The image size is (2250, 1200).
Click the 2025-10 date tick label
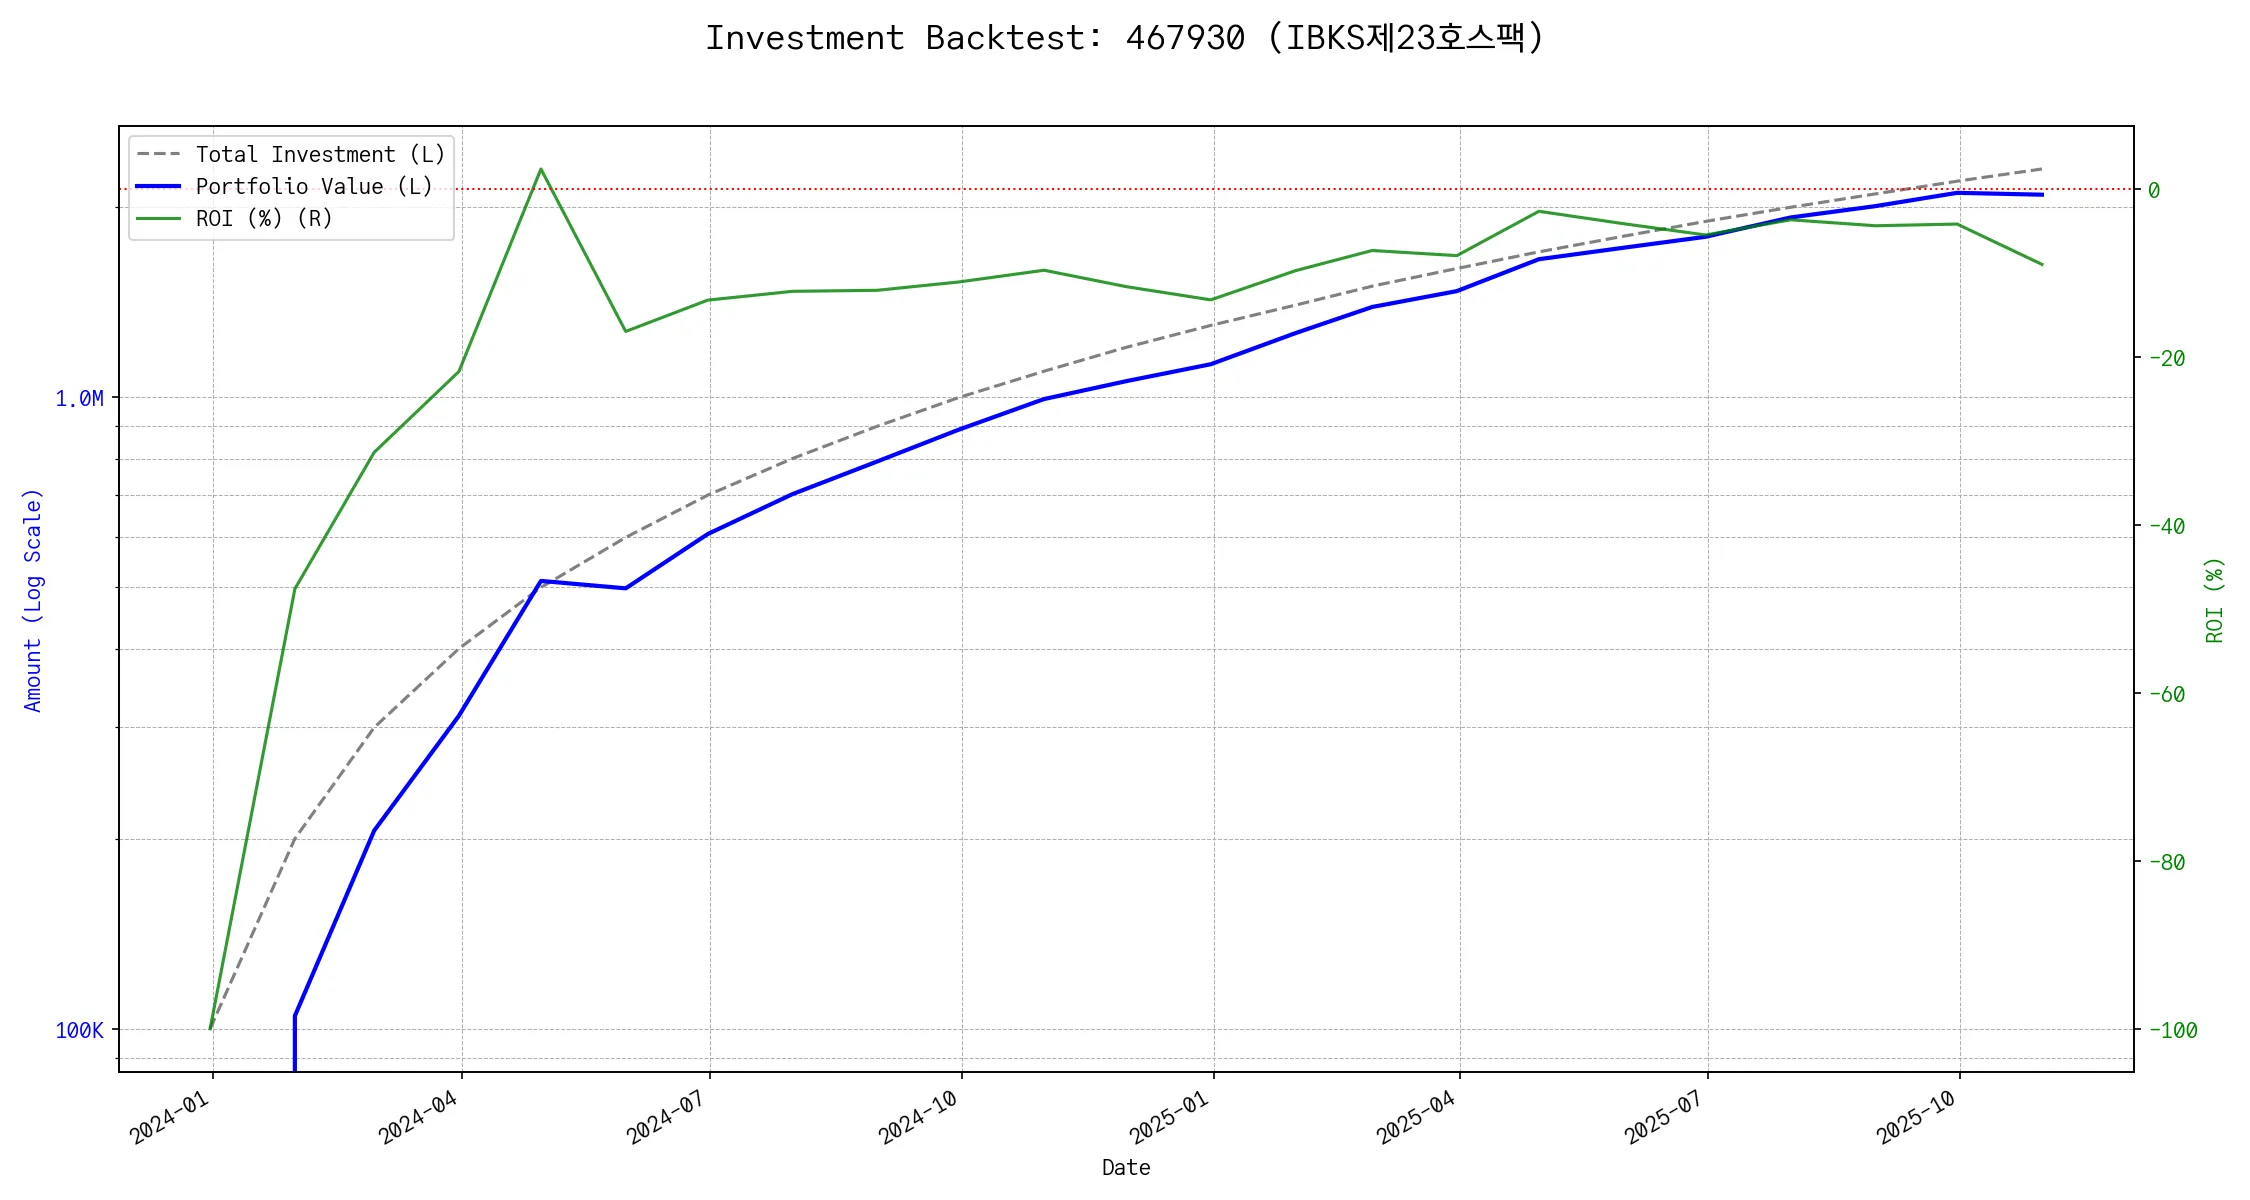click(1915, 1117)
